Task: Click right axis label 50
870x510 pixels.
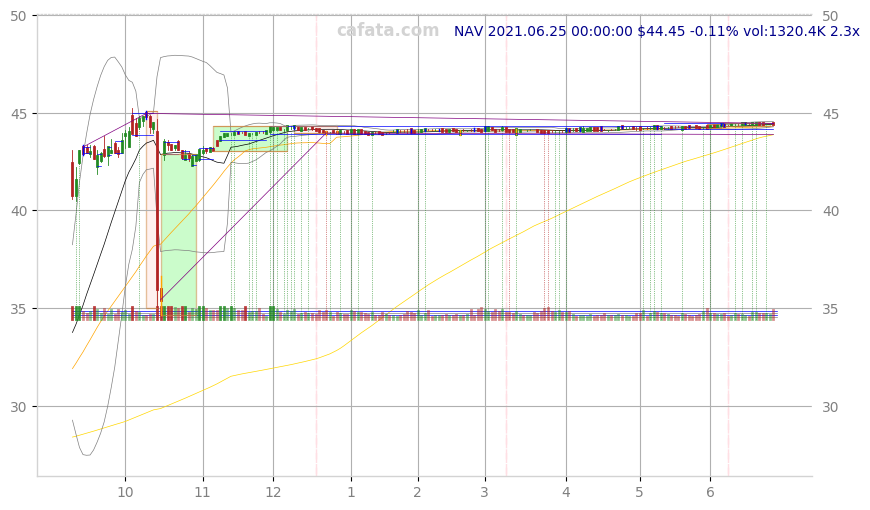Action: (x=830, y=16)
